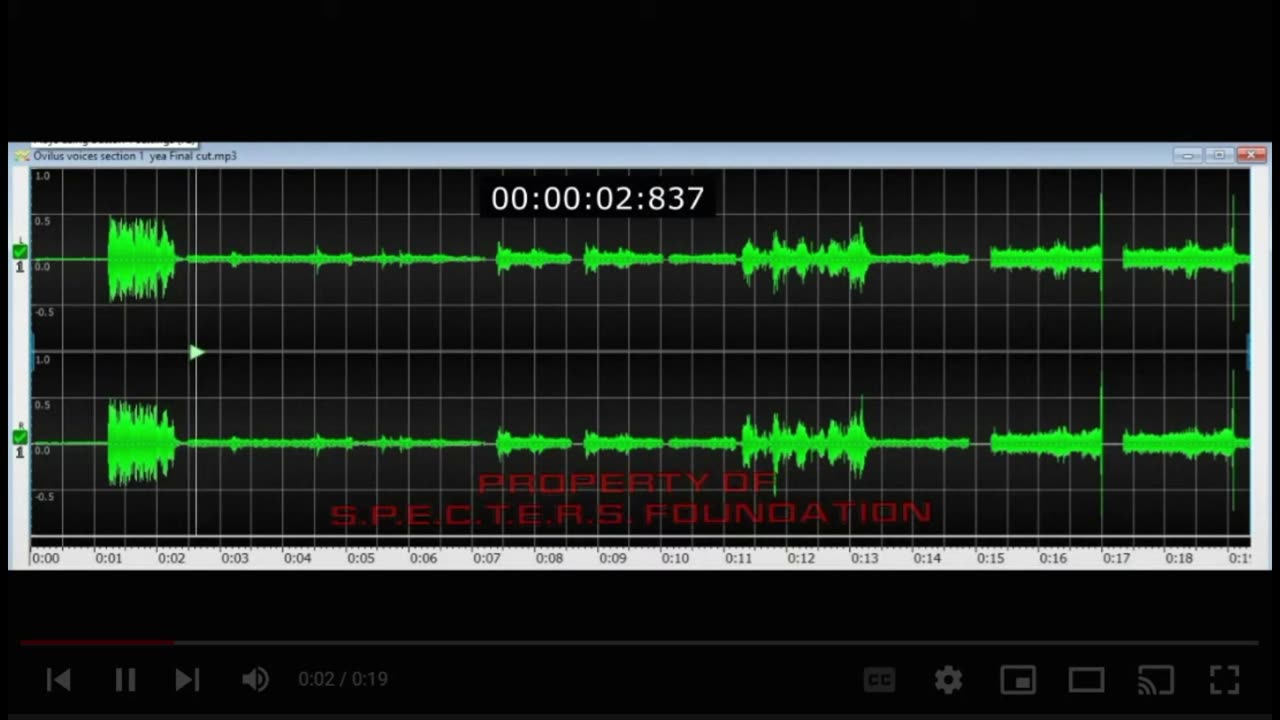1280x720 pixels.
Task: Toggle the right channel green checkbox
Action: 19,436
